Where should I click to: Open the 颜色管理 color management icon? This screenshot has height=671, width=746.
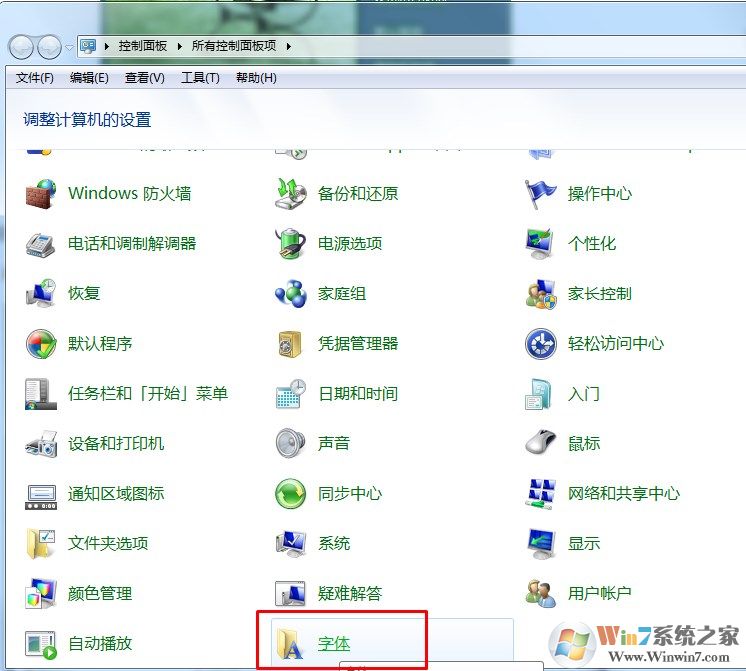(x=41, y=593)
